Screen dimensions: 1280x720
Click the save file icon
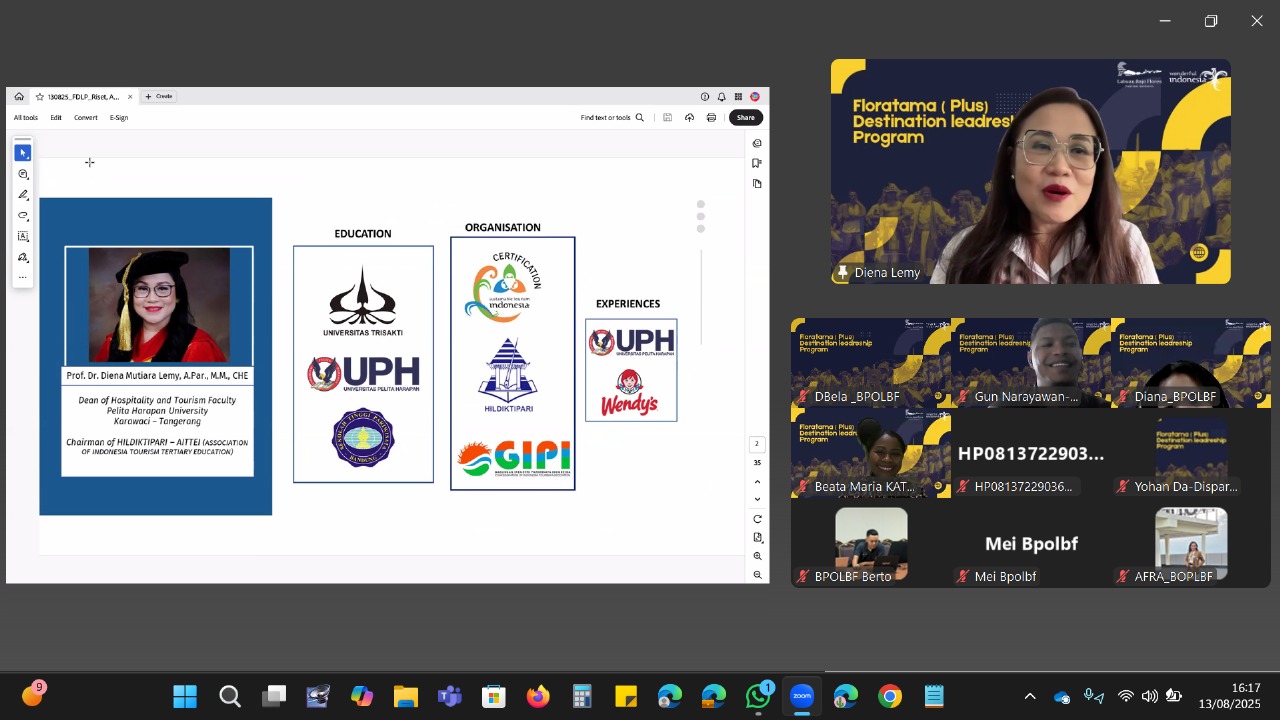click(668, 118)
